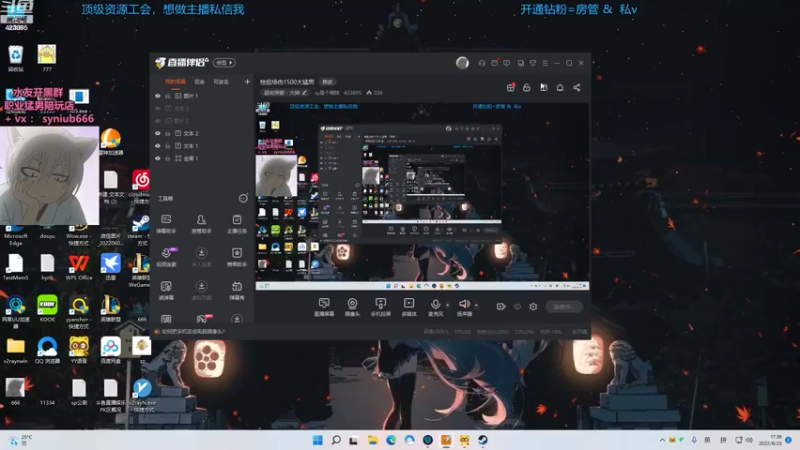Screen dimensions: 800x450
Task: Add a 多媒体 multimedia source
Action: click(x=409, y=307)
